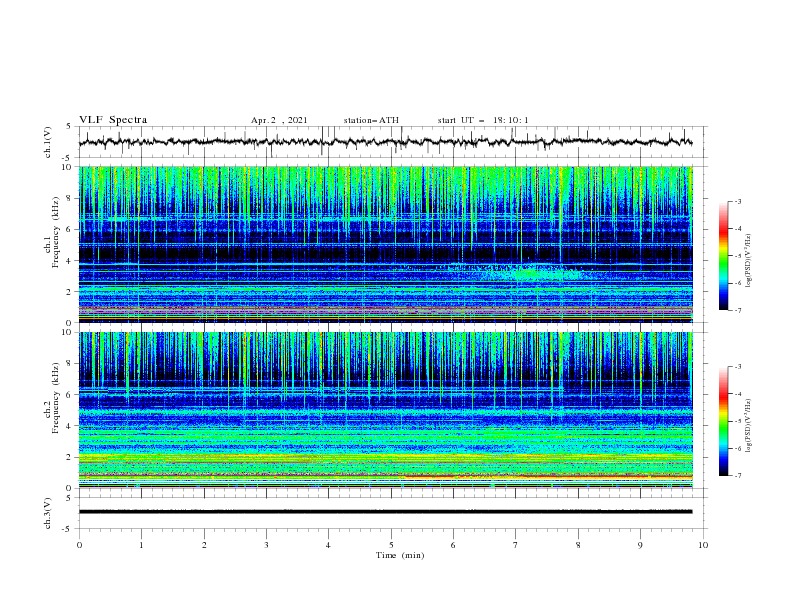Screen dimensions: 792x612
Task: Click the "8" kHz tick of ch.2 spectrogram
Action: pyautogui.click(x=71, y=364)
